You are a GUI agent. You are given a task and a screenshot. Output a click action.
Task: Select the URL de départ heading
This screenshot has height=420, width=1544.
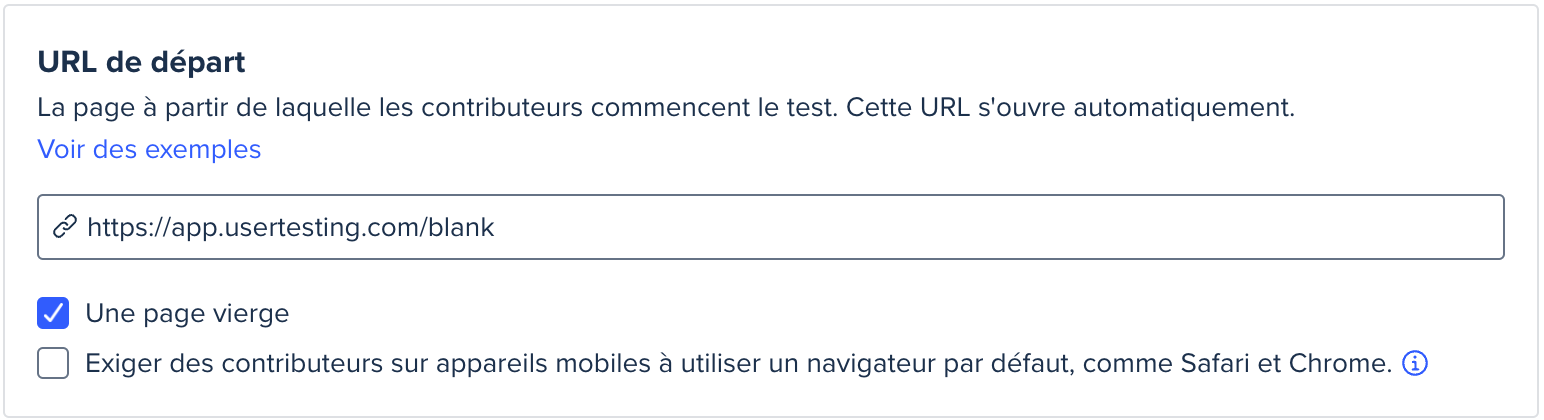141,62
